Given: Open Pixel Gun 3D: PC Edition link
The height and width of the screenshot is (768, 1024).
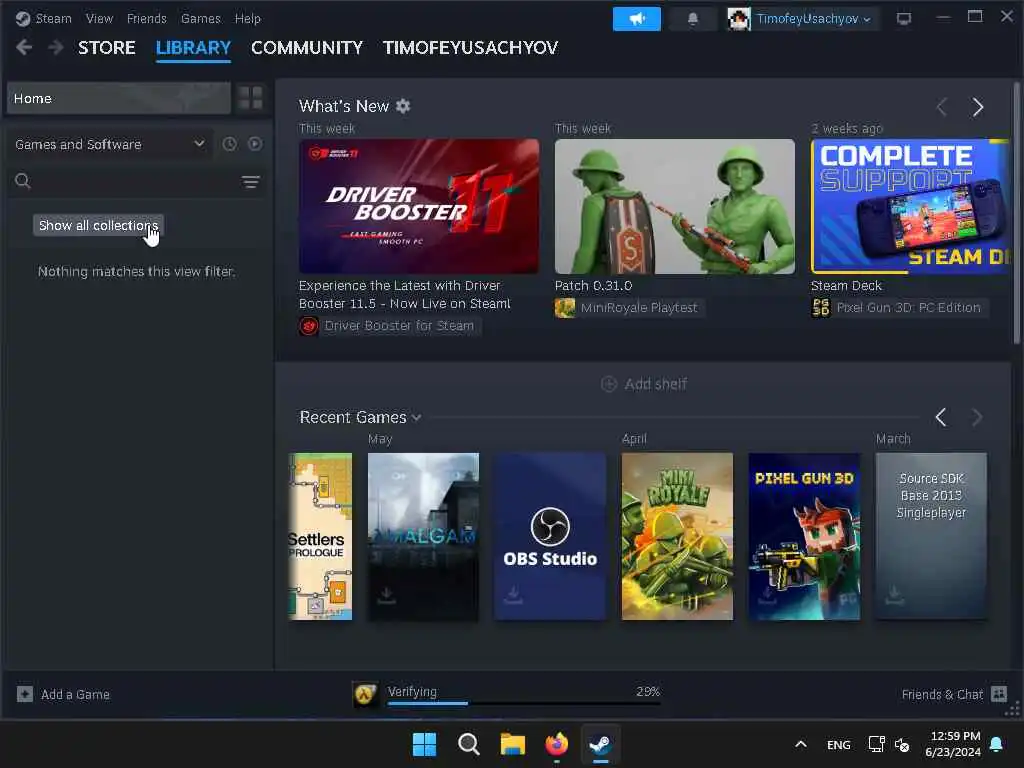Looking at the screenshot, I should 908,308.
